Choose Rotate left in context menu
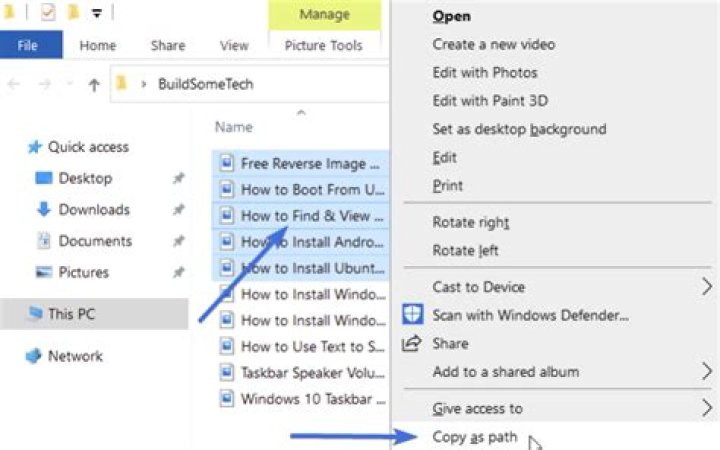The width and height of the screenshot is (720, 450). [x=465, y=251]
